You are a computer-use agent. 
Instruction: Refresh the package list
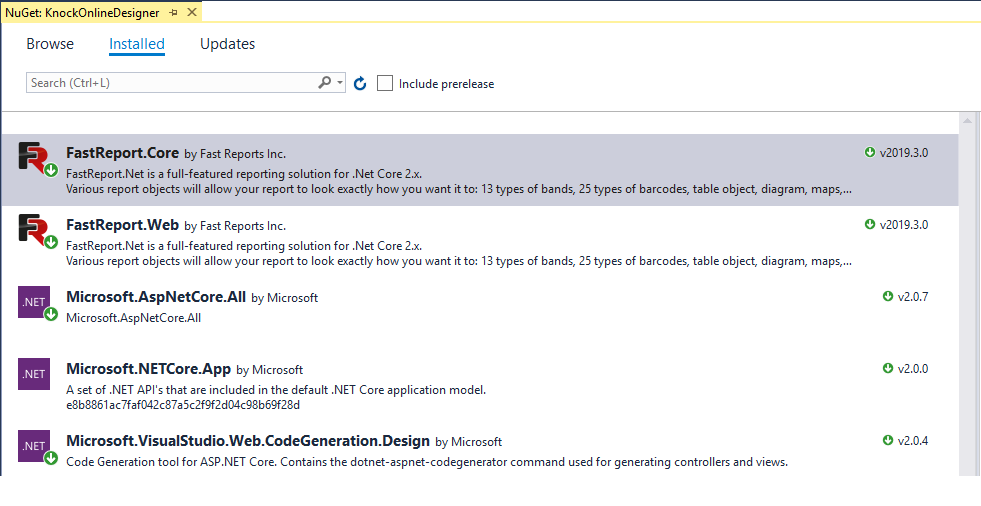click(x=360, y=83)
